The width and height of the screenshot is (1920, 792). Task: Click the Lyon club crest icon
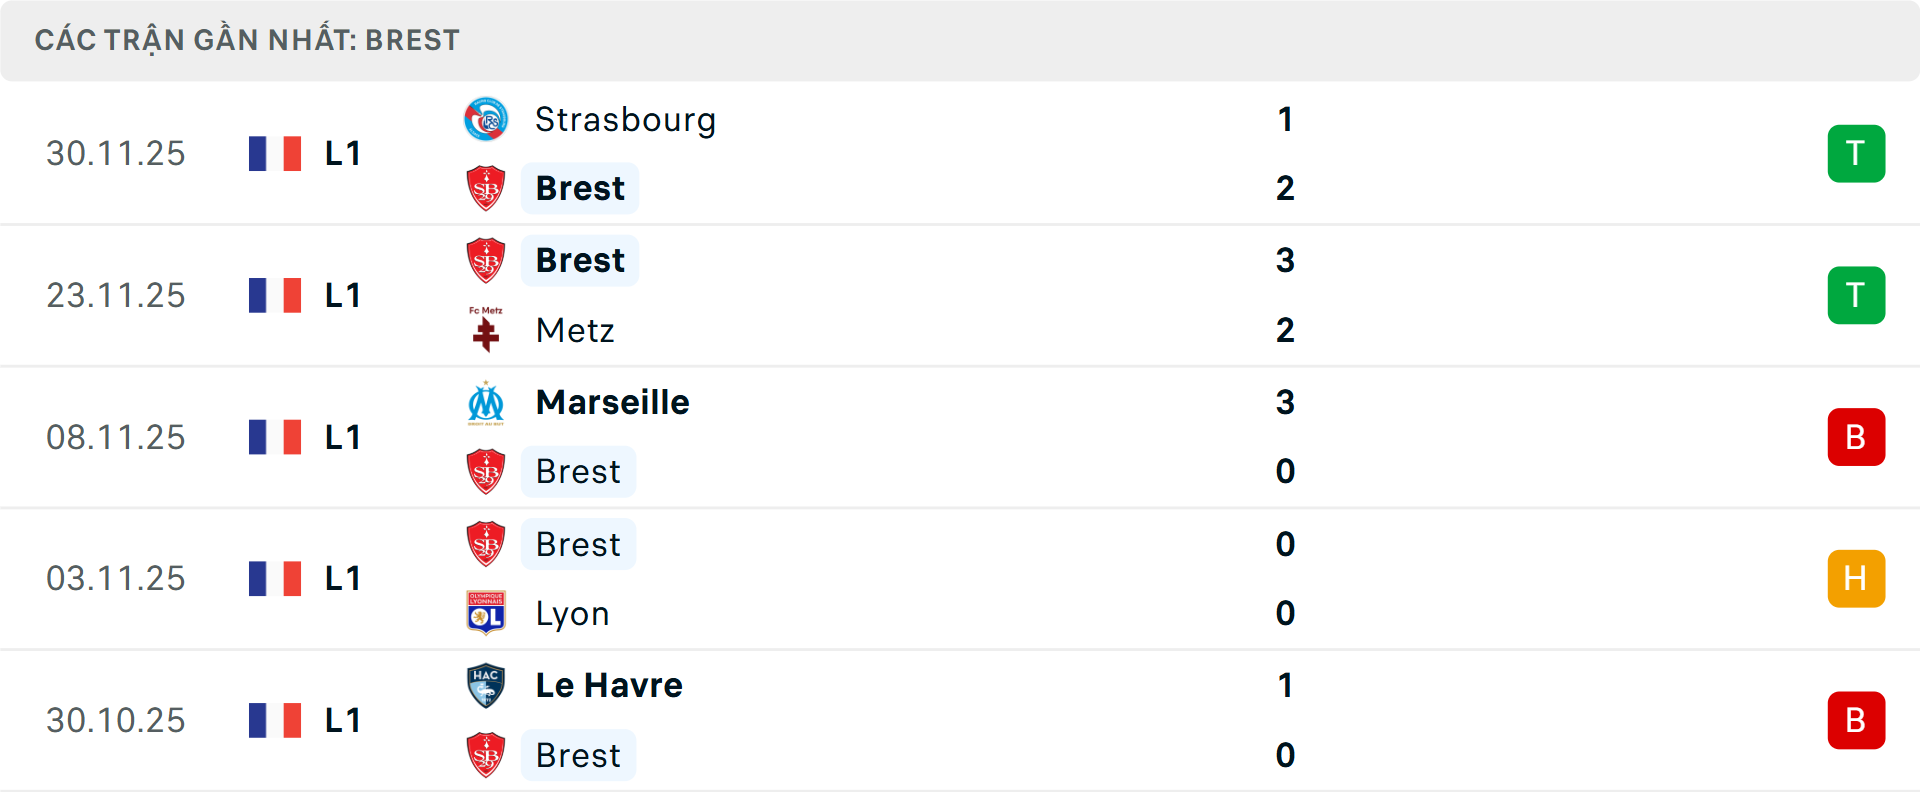pos(486,613)
